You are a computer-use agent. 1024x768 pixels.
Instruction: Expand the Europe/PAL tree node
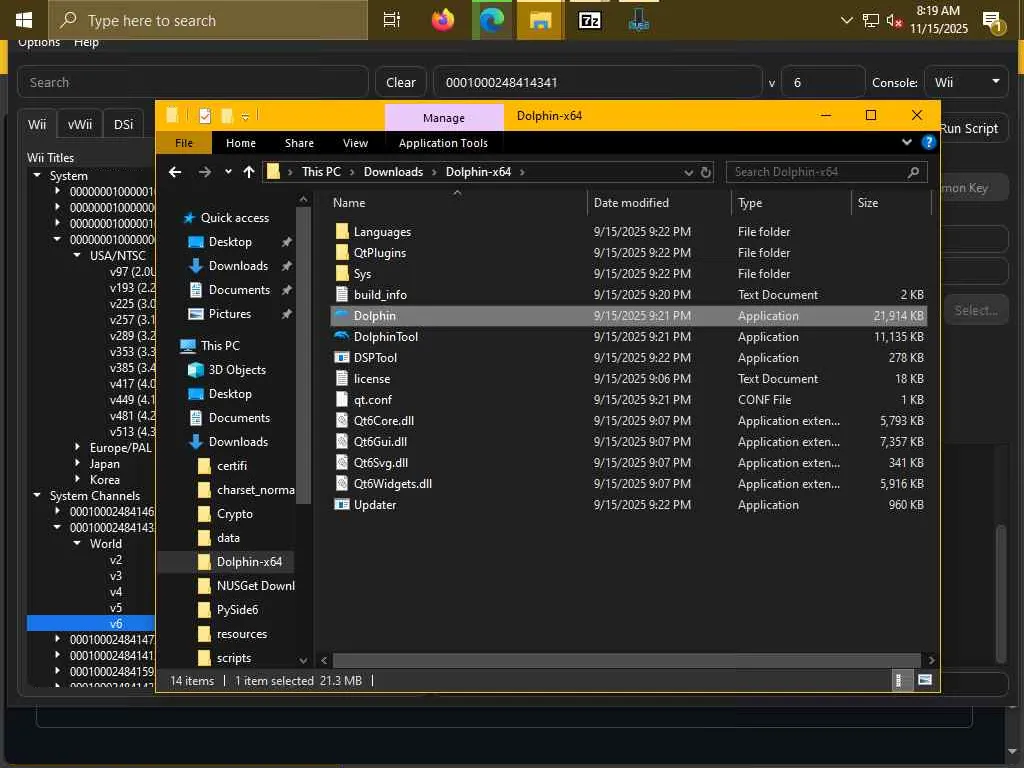[79, 448]
